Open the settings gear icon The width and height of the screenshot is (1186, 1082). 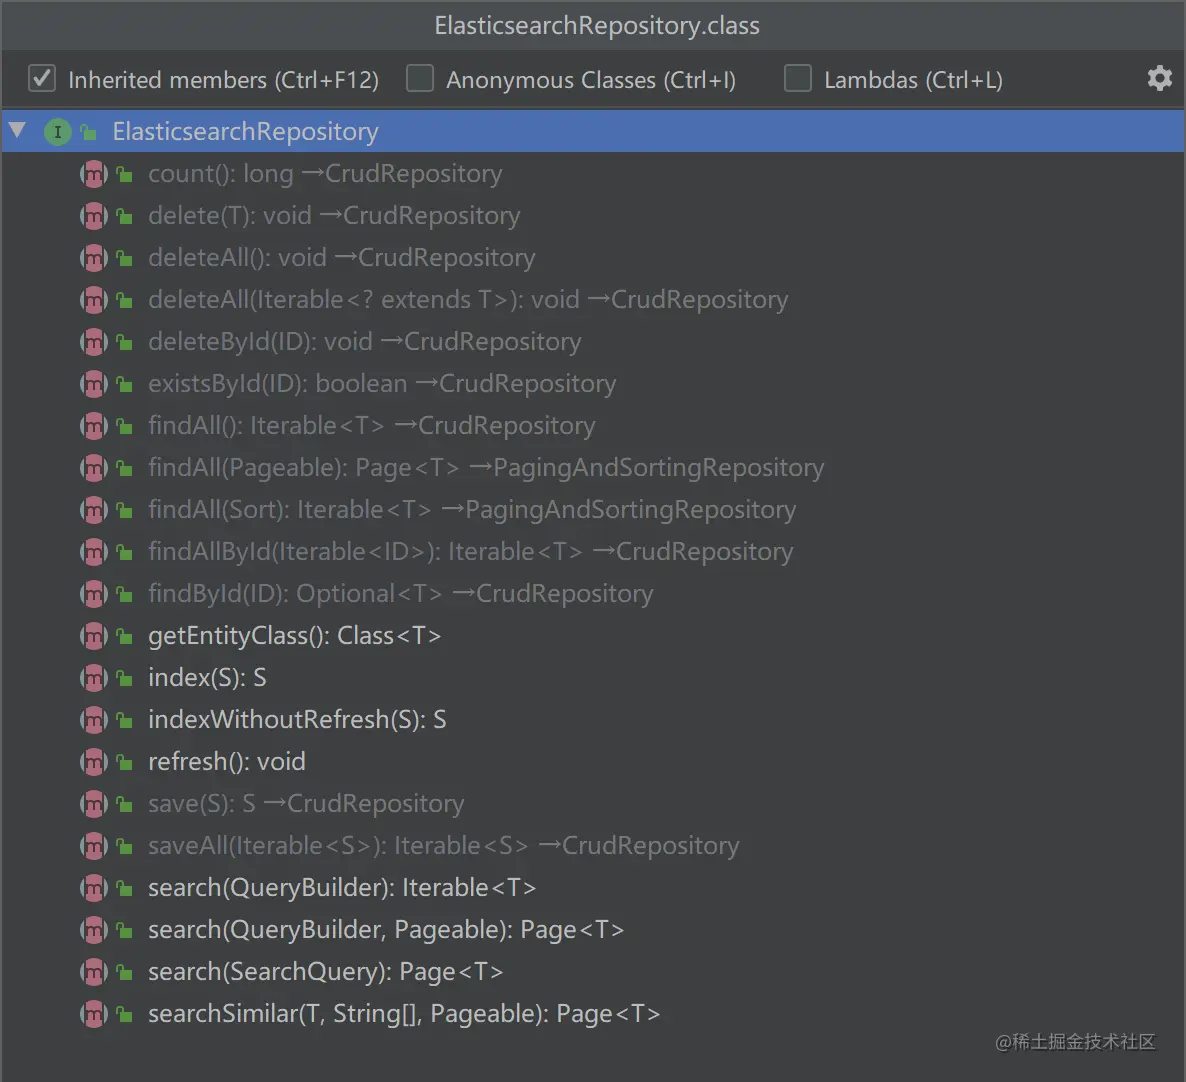tap(1159, 78)
